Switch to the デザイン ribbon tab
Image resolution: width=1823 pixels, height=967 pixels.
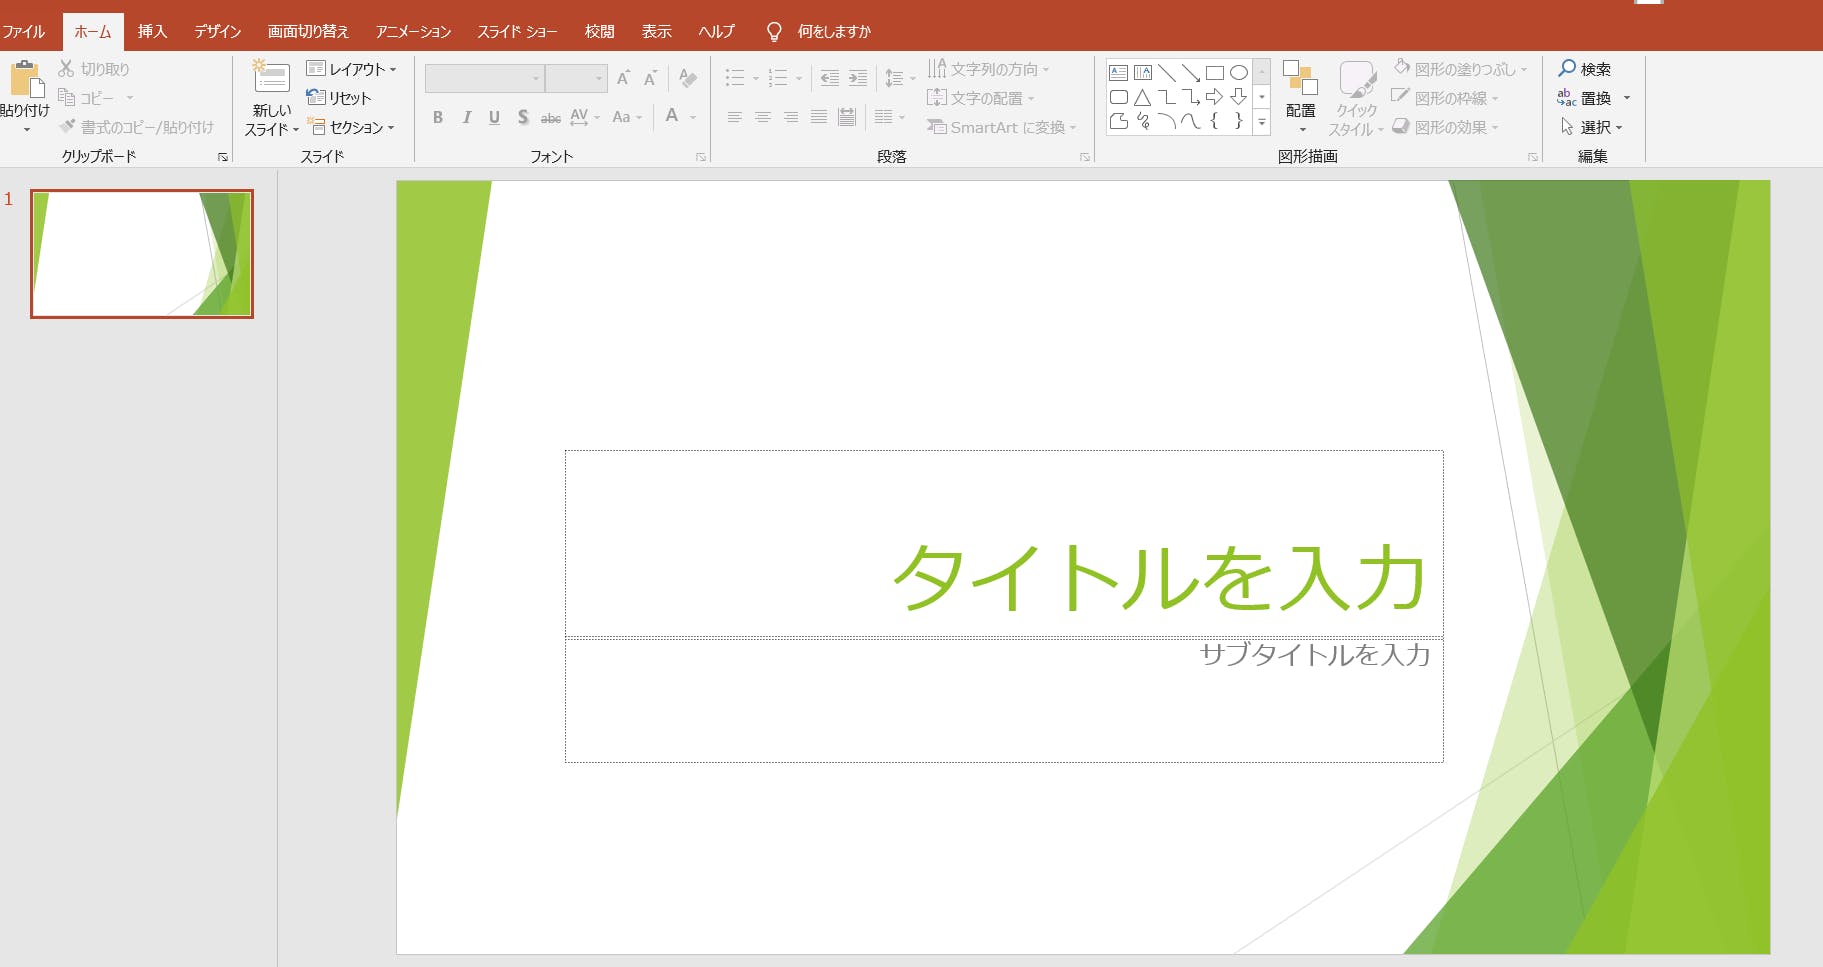pyautogui.click(x=217, y=31)
